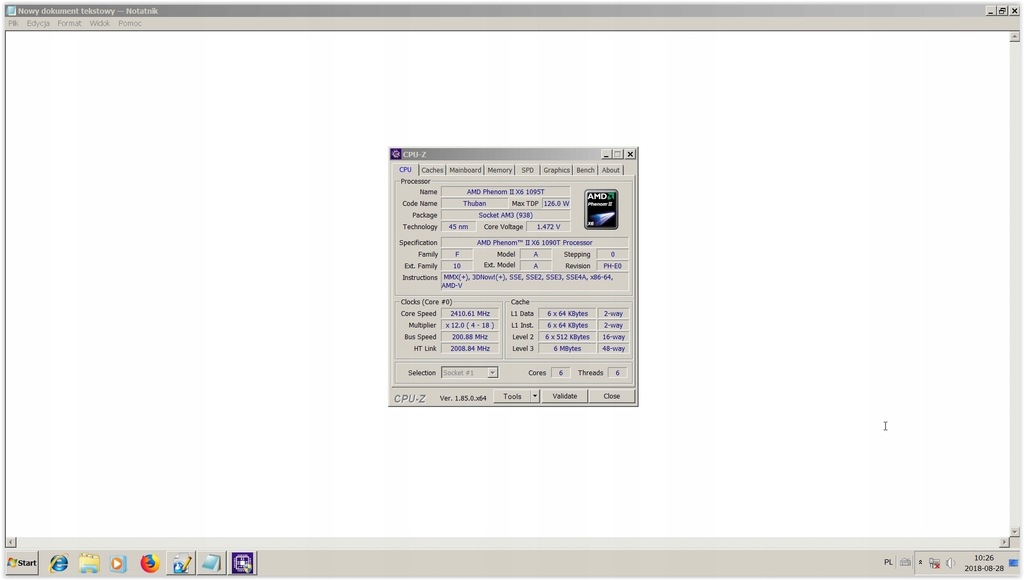Select the processor name 'AMD Phenom II X6 1095T'
This screenshot has height=580, width=1024.
505,191
